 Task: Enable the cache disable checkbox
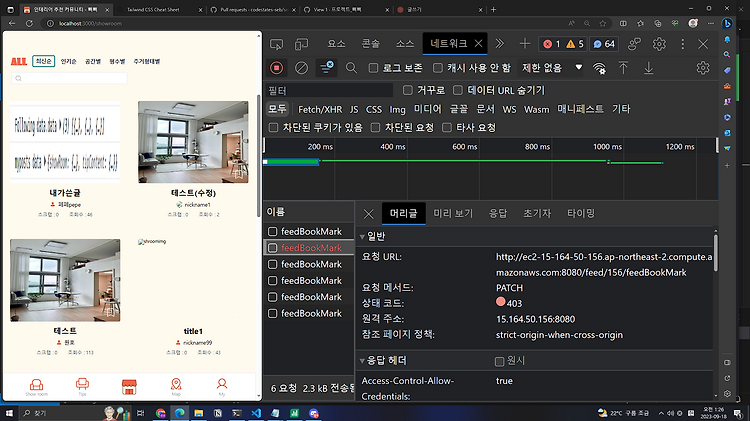tap(438, 68)
